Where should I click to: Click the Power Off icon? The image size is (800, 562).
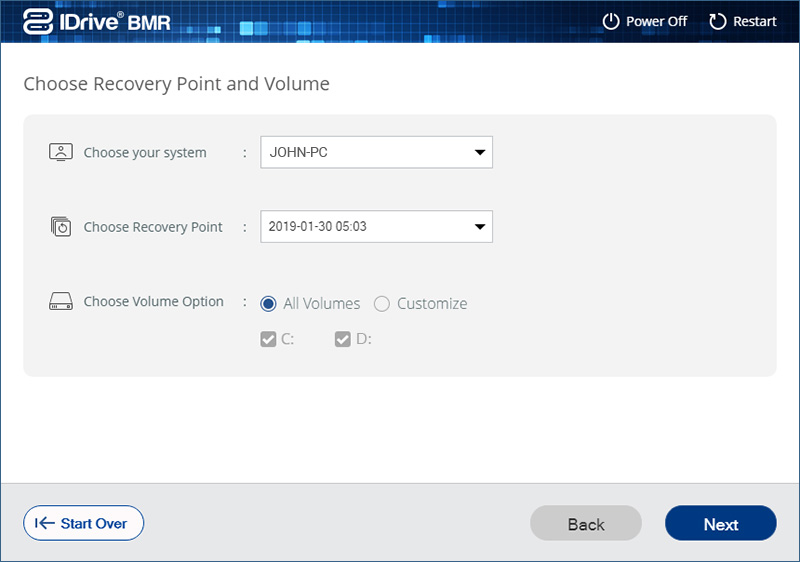click(x=611, y=21)
